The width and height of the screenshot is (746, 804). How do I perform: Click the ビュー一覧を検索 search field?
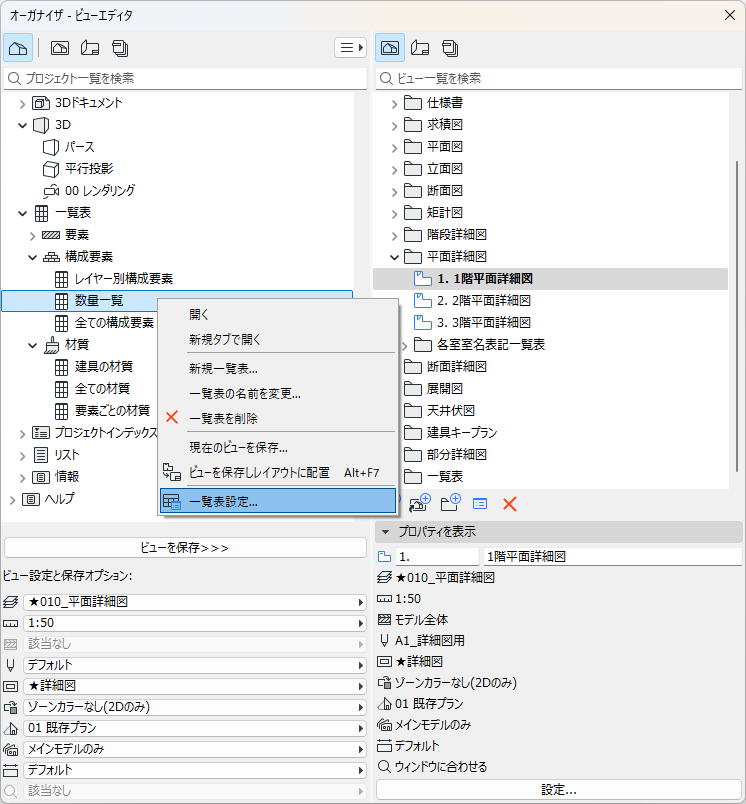tap(559, 78)
